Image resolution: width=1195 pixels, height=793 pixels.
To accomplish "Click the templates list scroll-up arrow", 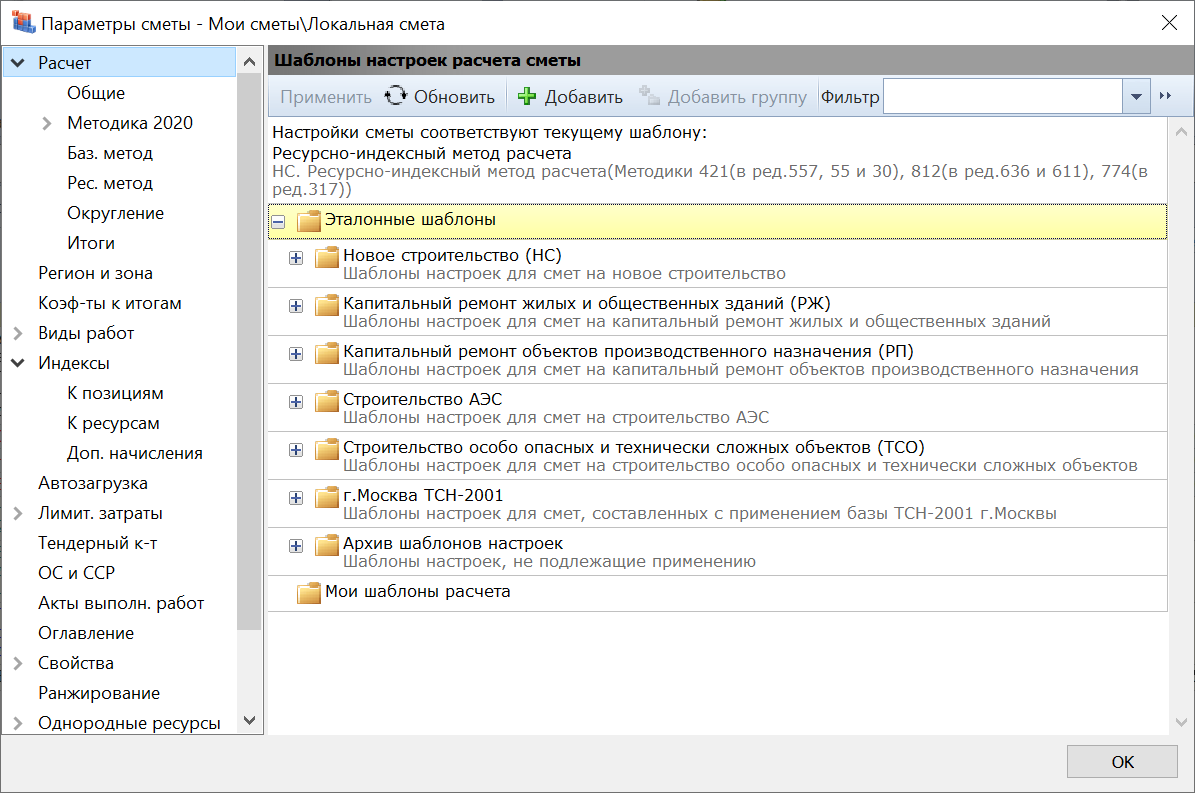I will pos(1181,132).
